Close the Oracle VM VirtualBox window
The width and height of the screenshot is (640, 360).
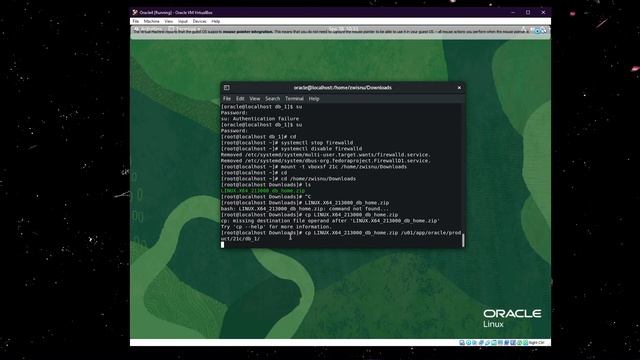pos(543,12)
